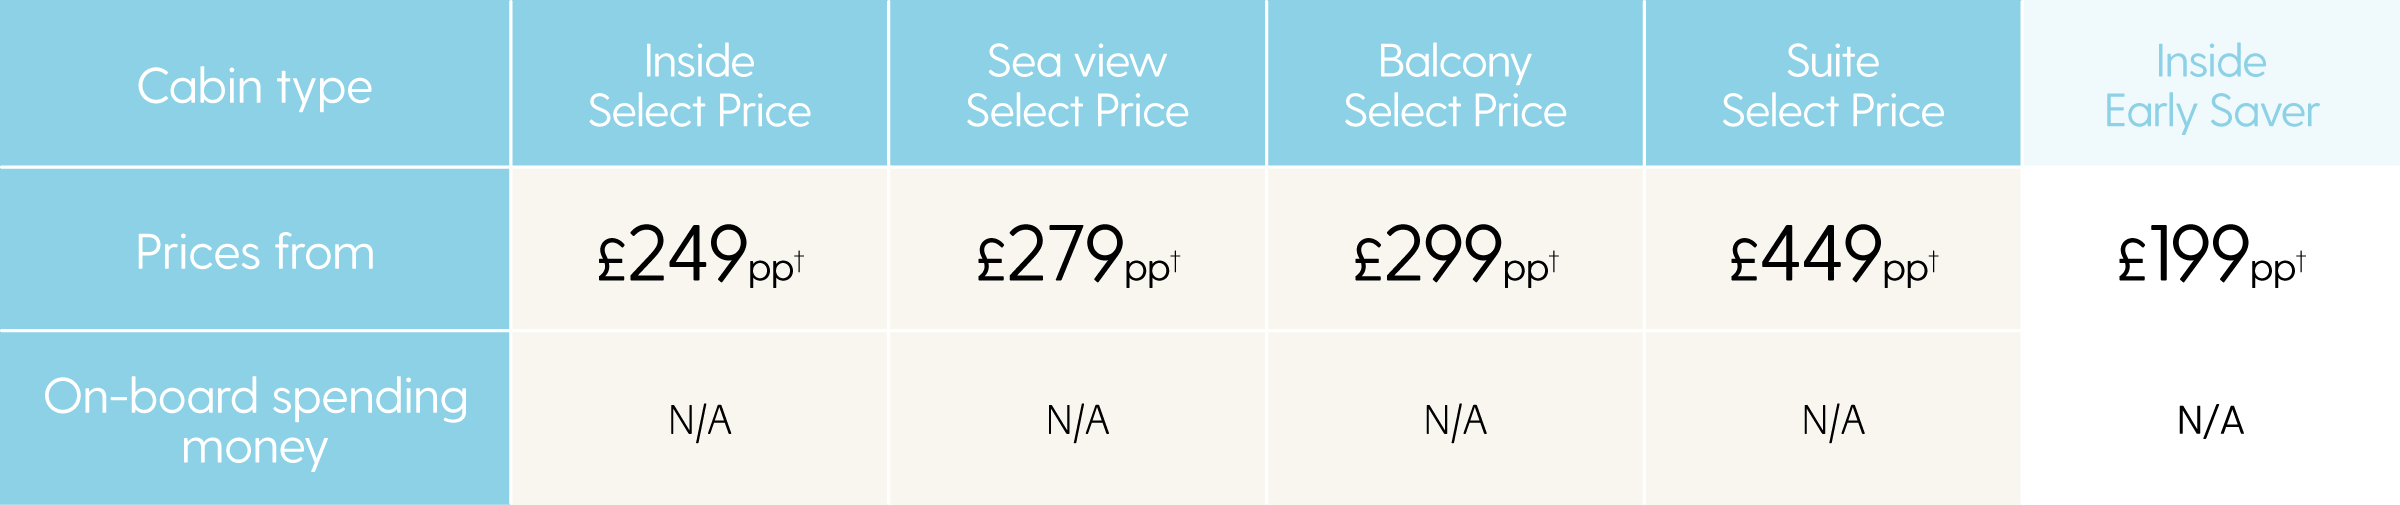This screenshot has height=505, width=2400.
Task: Select the £249pp Inside price
Action: pos(699,255)
